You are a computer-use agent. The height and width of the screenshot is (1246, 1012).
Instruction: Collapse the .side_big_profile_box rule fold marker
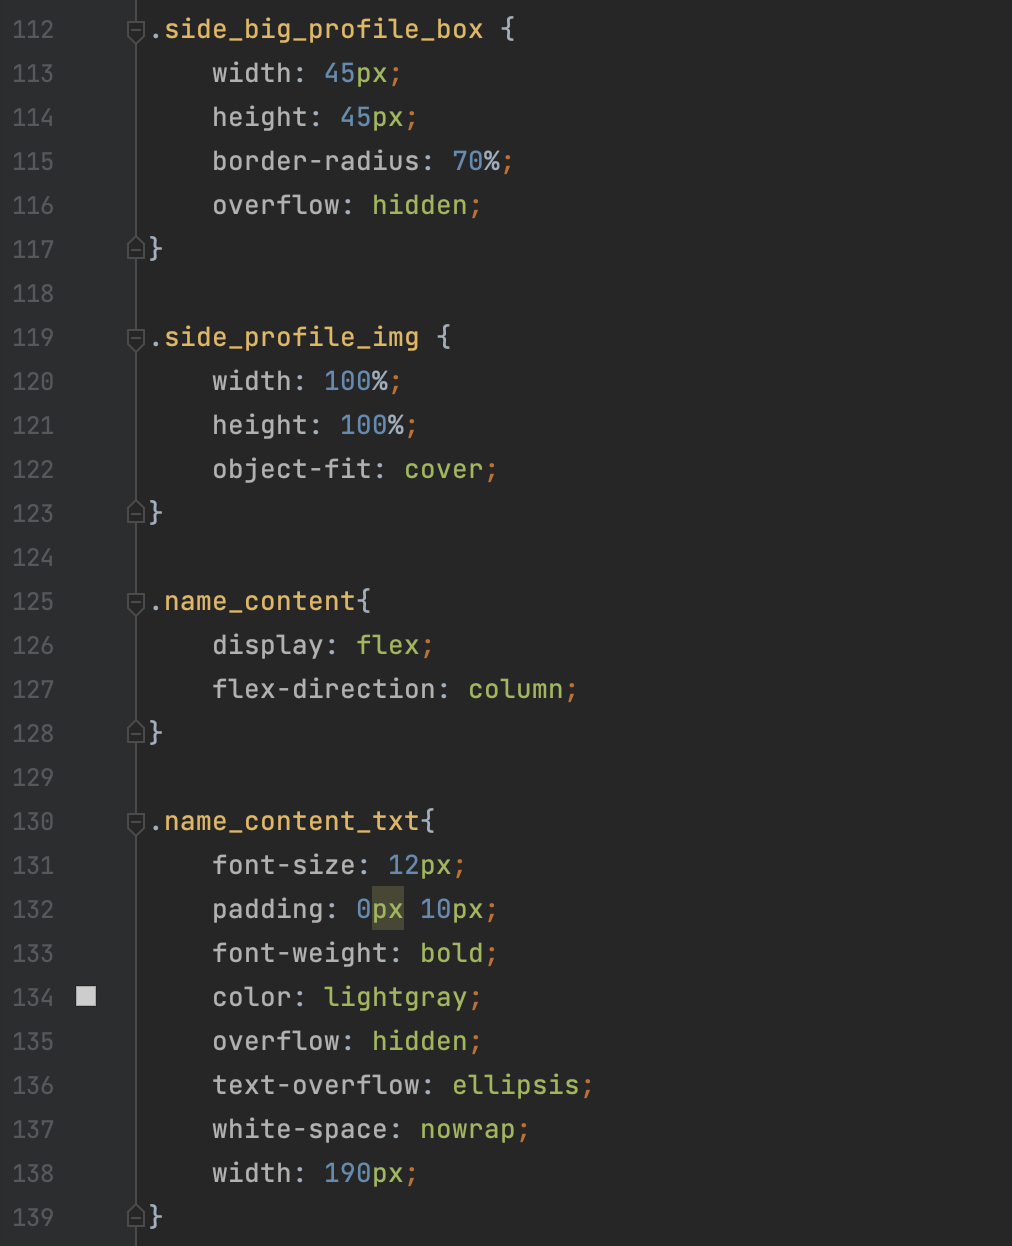136,32
